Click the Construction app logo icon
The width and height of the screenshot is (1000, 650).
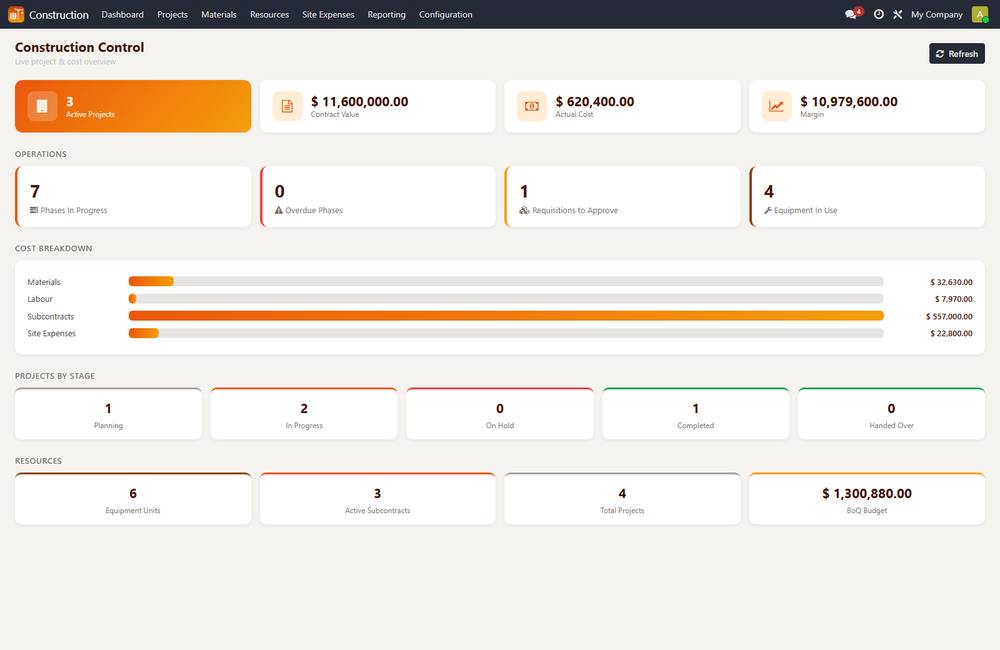16,14
